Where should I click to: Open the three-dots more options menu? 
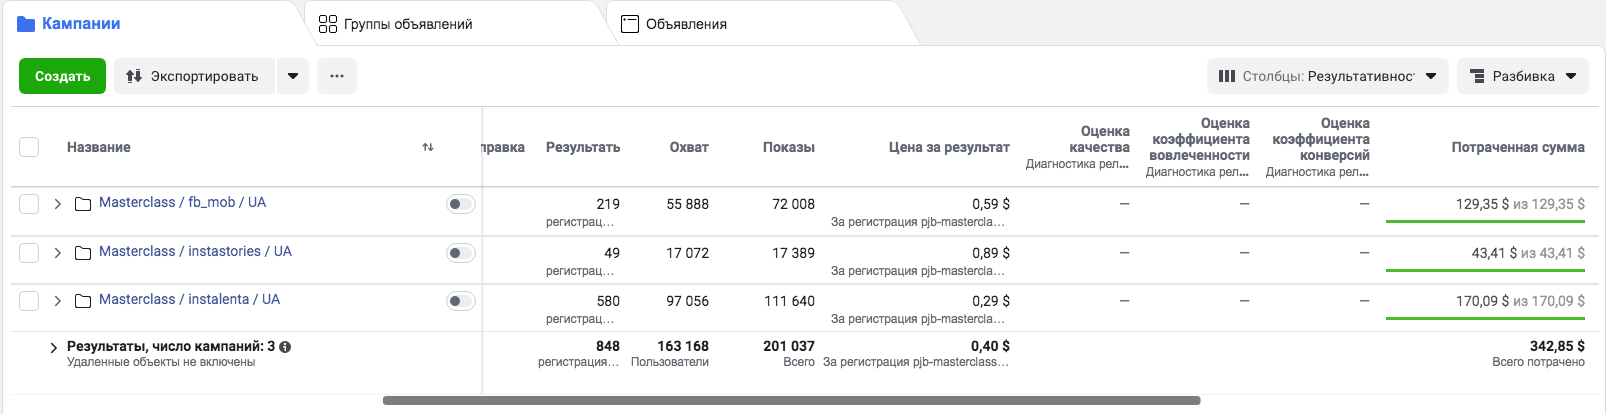point(337,76)
